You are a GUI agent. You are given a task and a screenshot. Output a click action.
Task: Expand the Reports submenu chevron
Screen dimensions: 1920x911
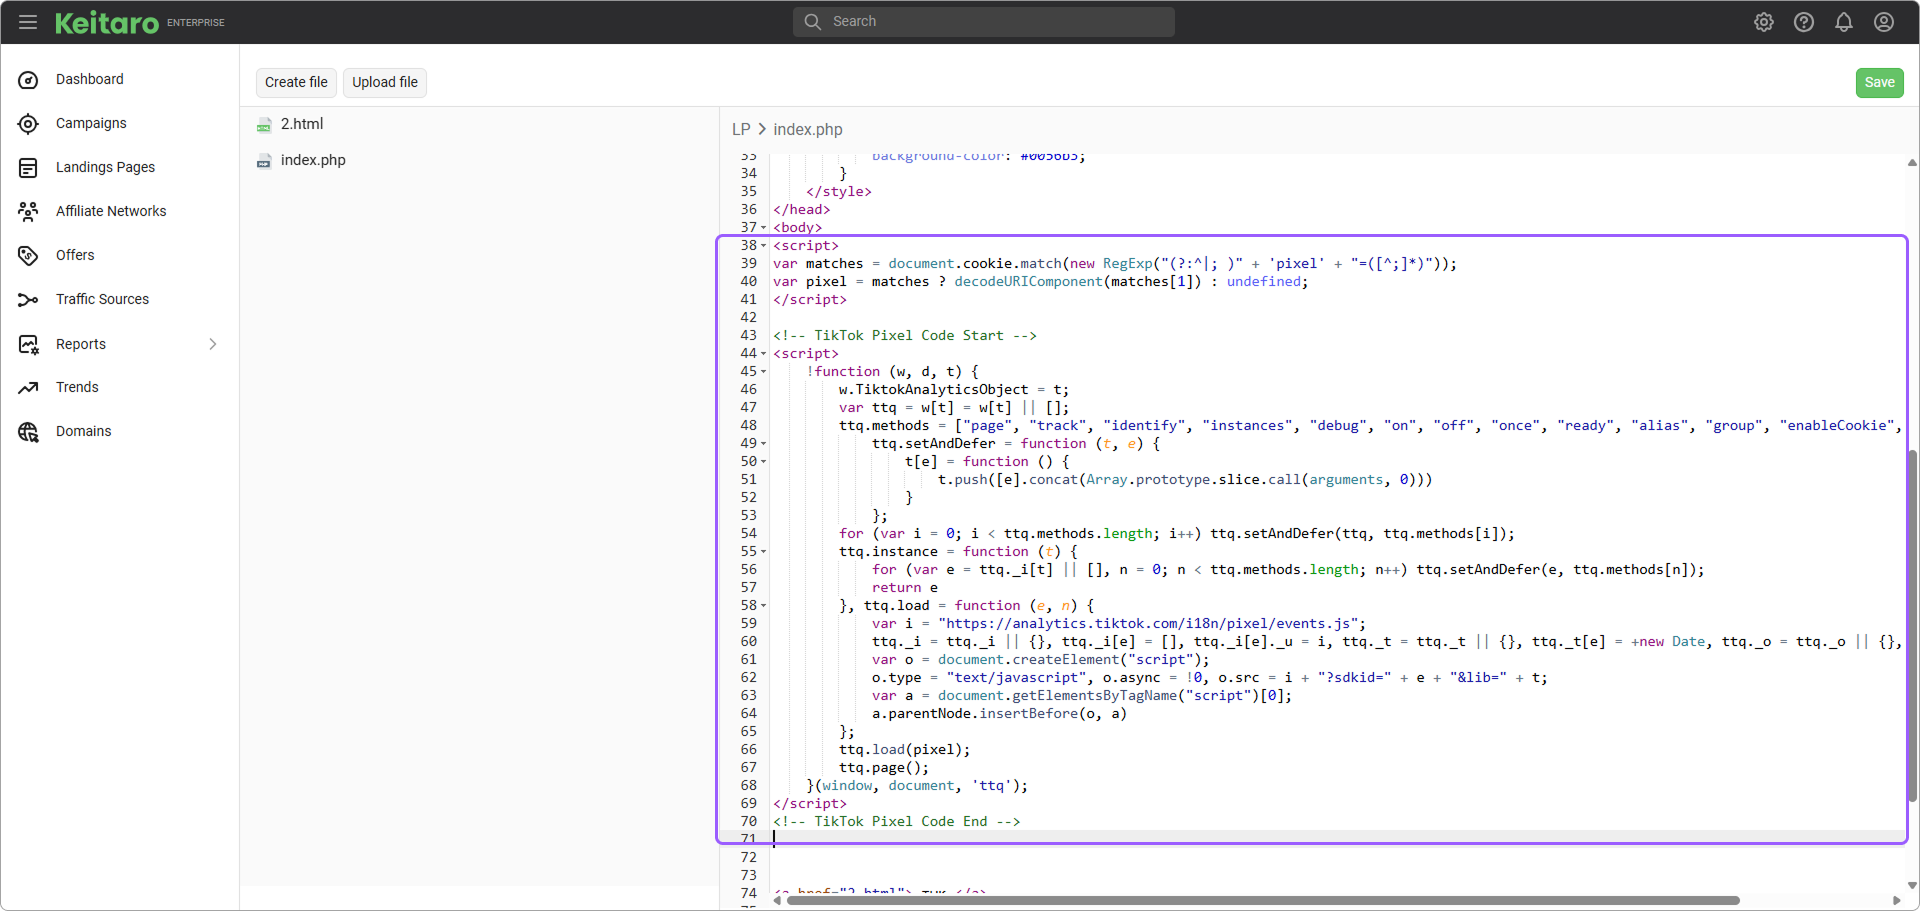click(x=212, y=344)
